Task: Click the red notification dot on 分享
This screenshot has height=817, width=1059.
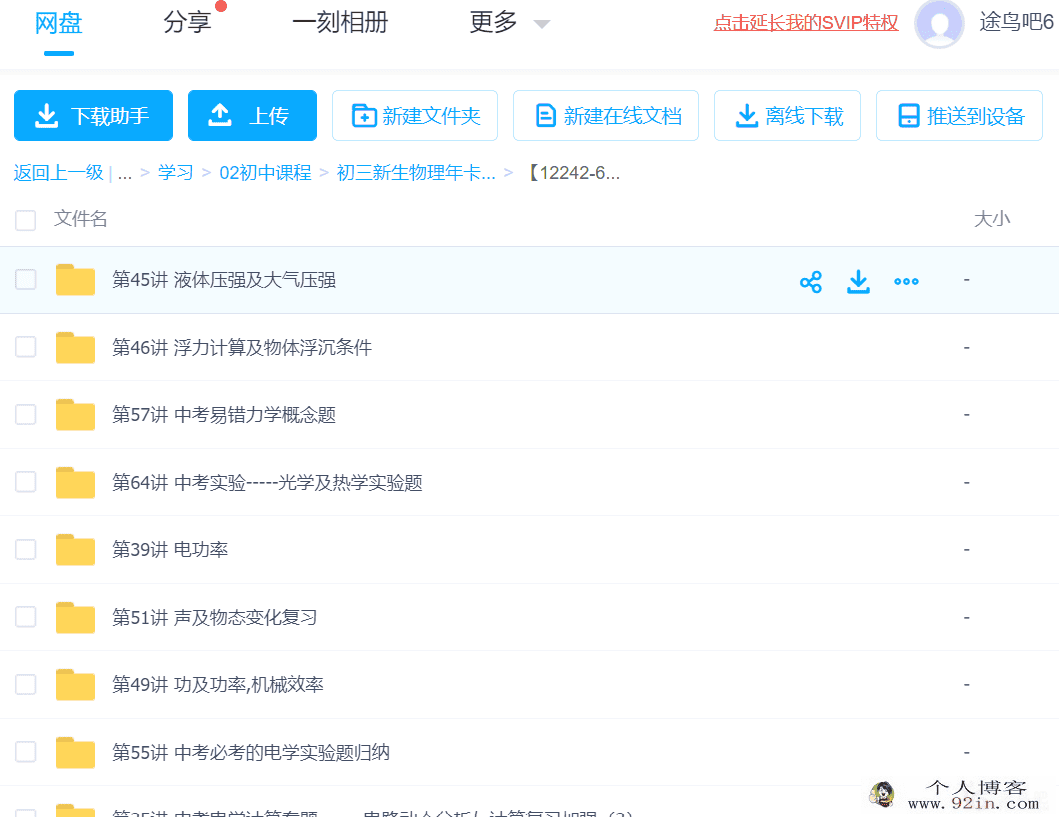Action: tap(220, 6)
